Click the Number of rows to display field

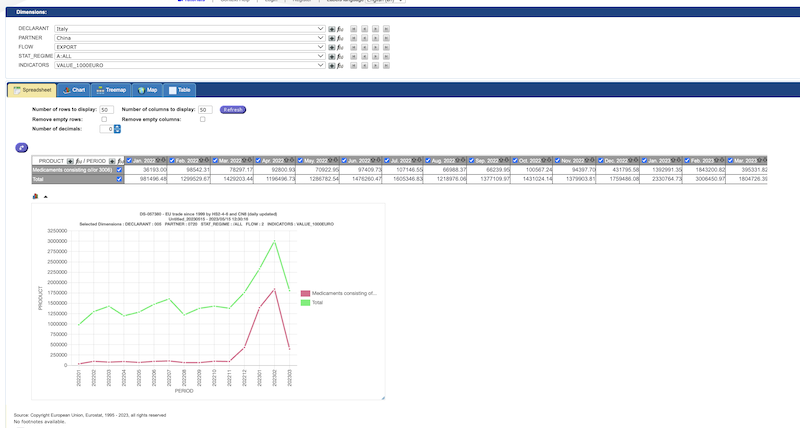(105, 109)
